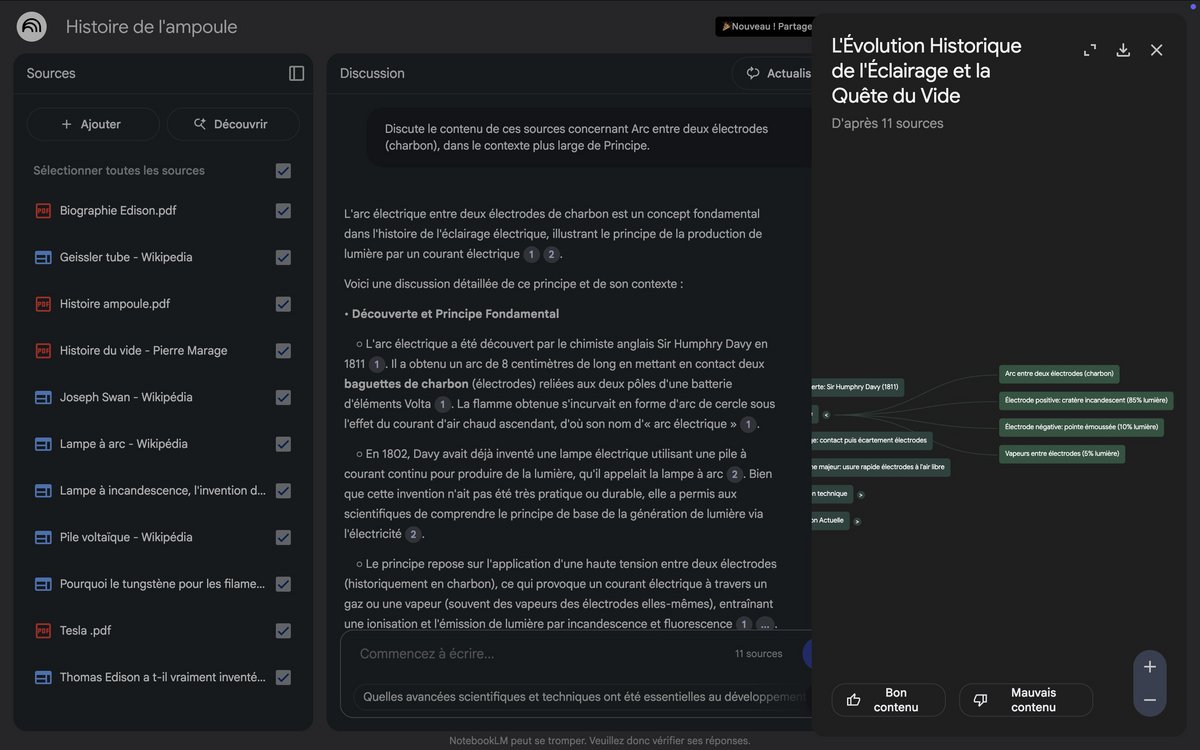Uncheck 'Pourquoi le tungstène' source checkbox
This screenshot has width=1200, height=750.
pos(283,584)
